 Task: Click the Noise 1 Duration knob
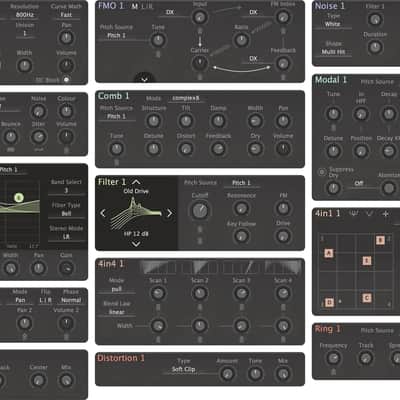point(375,47)
